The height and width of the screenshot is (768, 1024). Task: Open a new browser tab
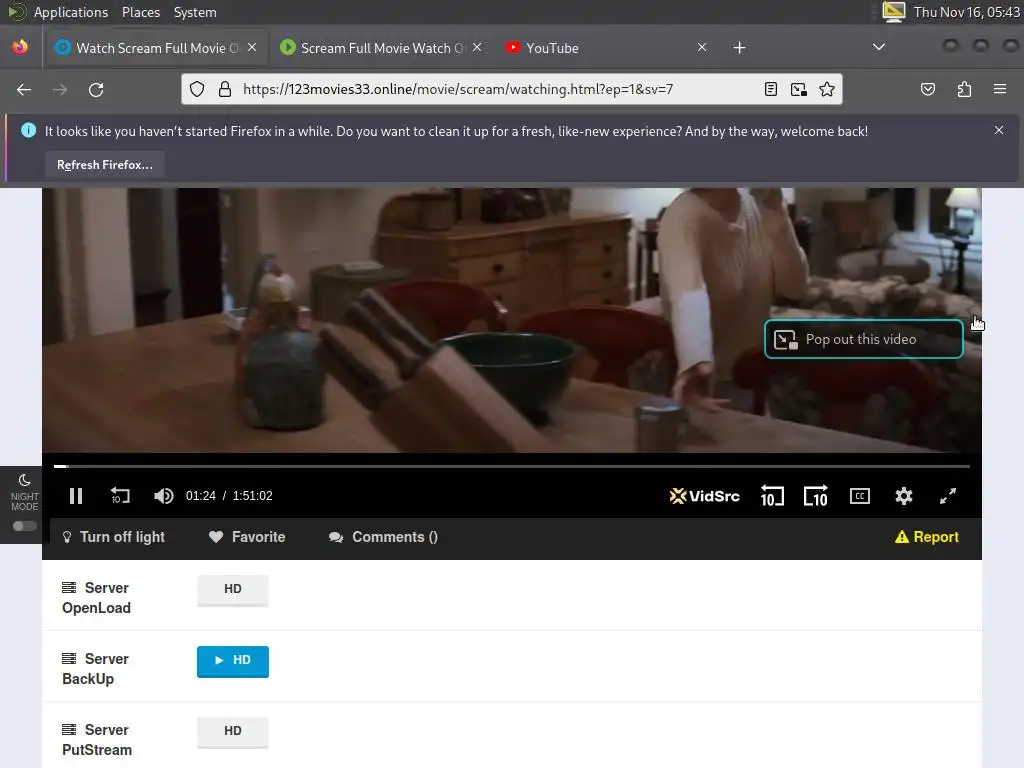pos(739,48)
